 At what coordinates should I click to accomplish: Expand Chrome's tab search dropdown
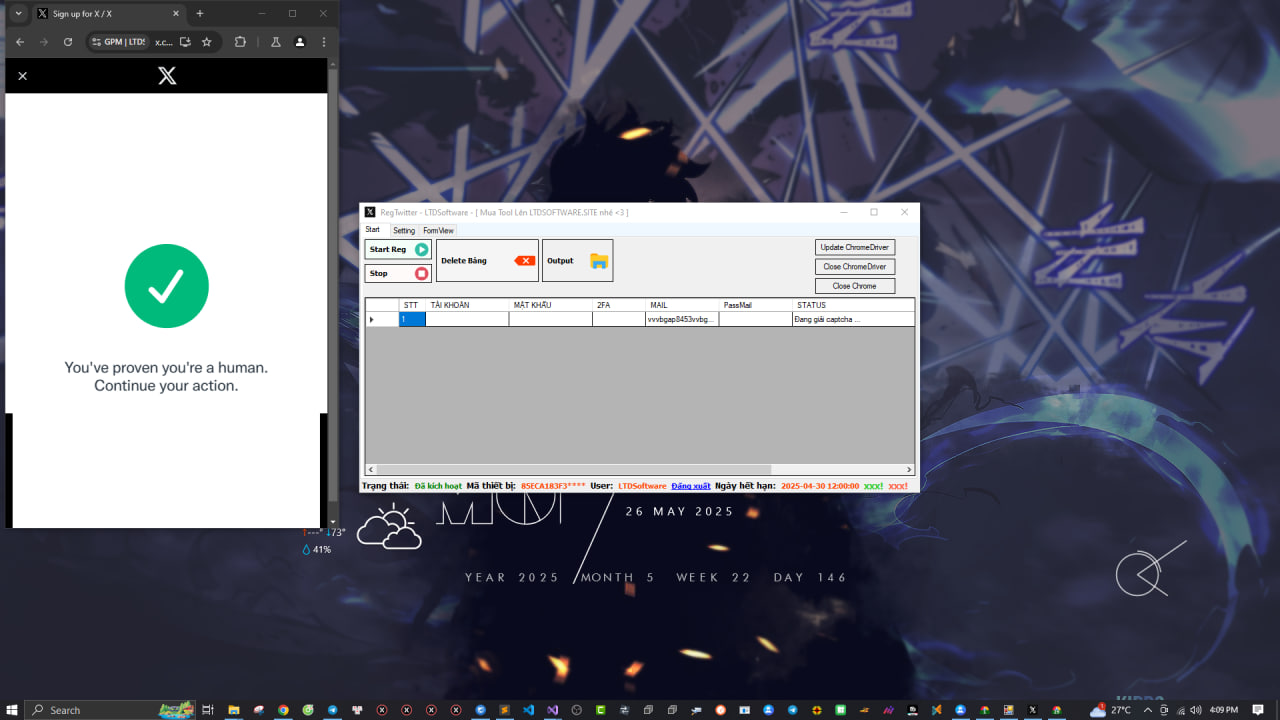(x=18, y=14)
